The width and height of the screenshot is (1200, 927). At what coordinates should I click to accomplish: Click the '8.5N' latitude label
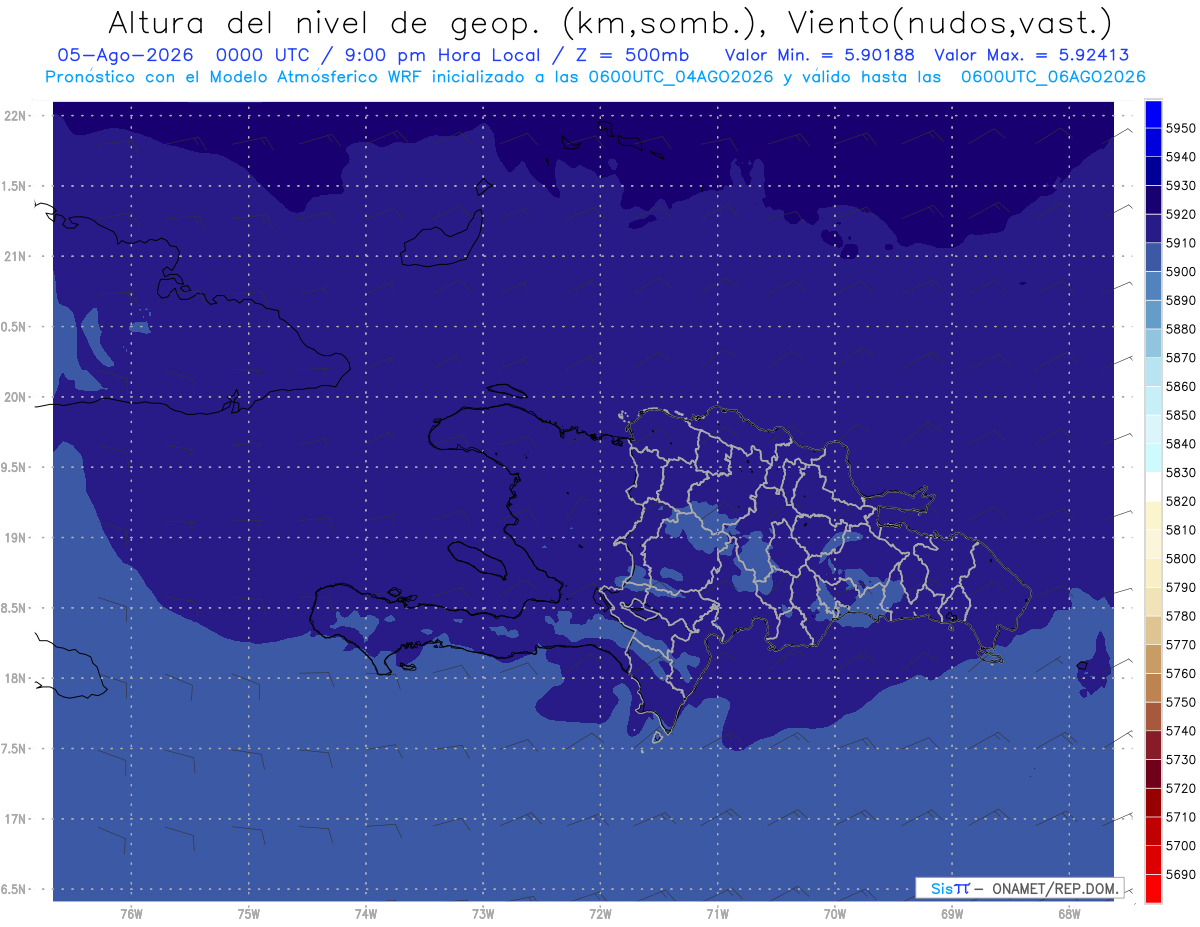pyautogui.click(x=14, y=608)
